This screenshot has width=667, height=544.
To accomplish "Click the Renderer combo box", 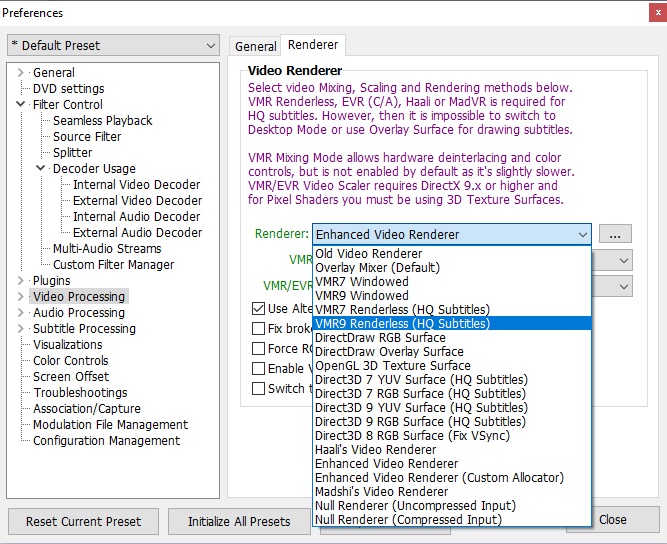I will click(452, 234).
